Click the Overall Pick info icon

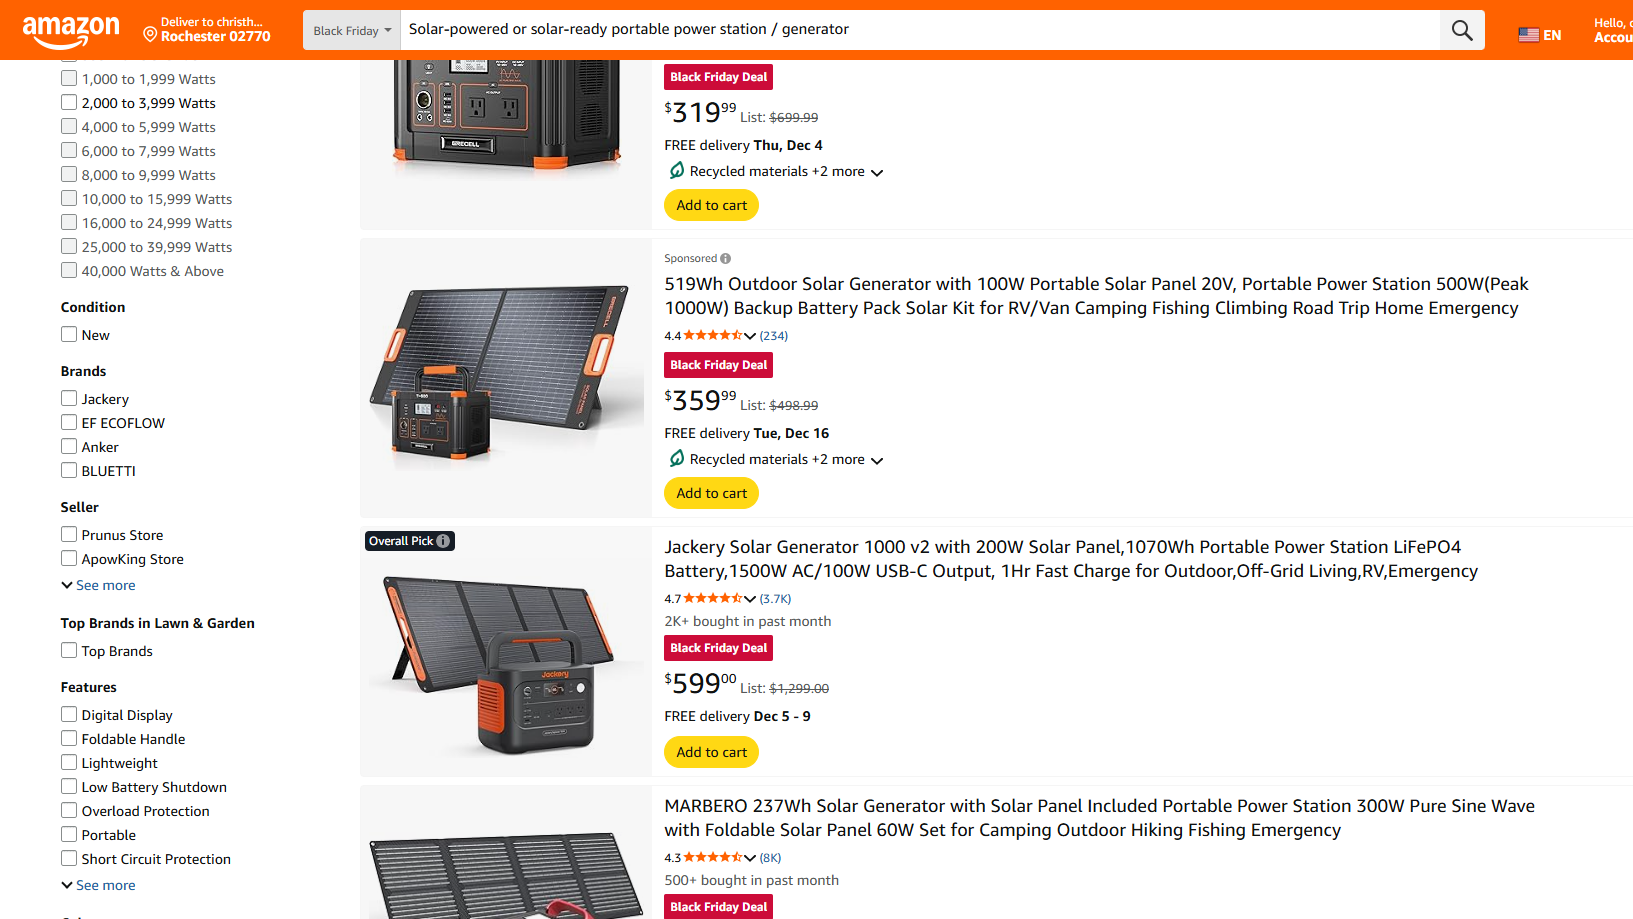(443, 541)
